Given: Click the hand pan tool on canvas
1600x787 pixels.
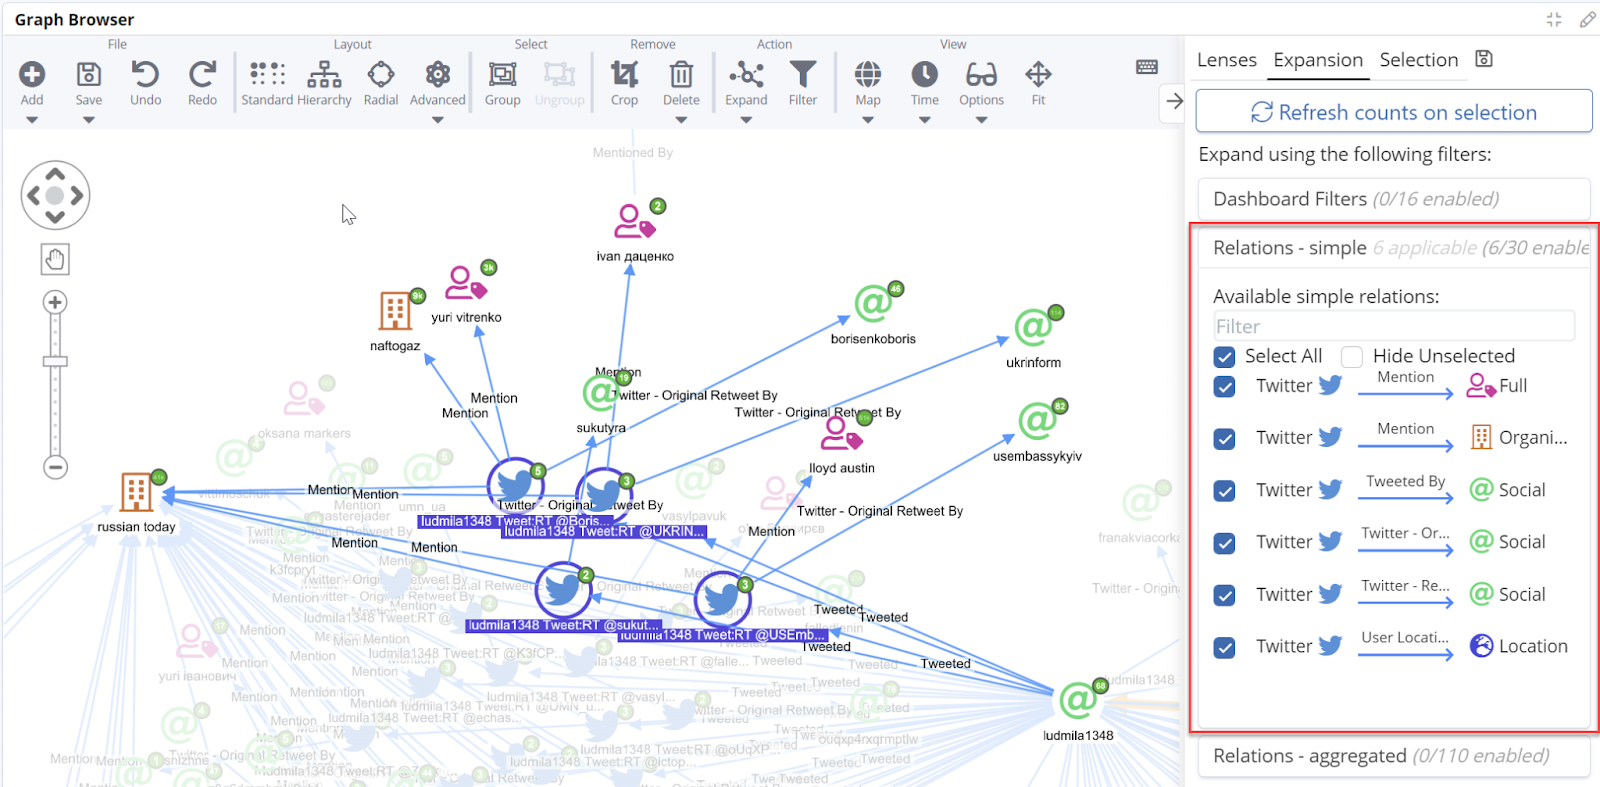Looking at the screenshot, I should pos(55,260).
